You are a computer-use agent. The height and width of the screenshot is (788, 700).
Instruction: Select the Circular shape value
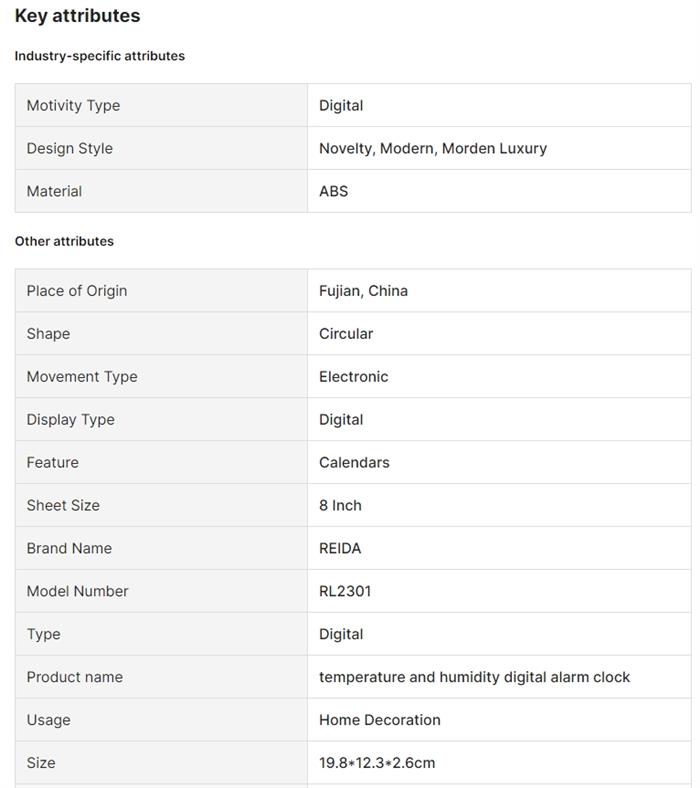(x=345, y=334)
